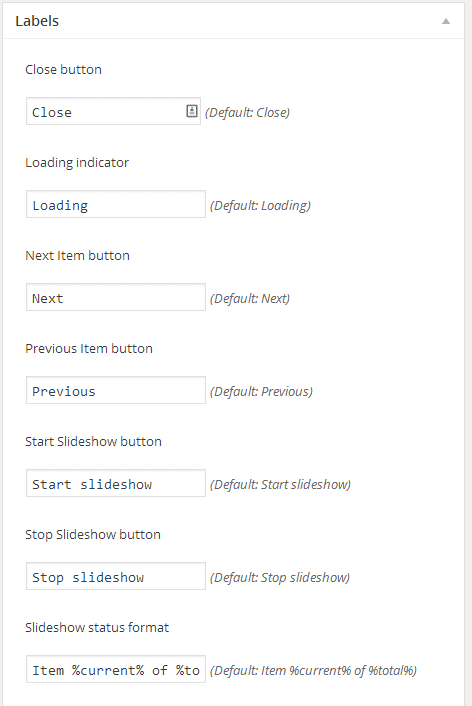
Task: Click the Slideshow status format field
Action: click(x=116, y=670)
